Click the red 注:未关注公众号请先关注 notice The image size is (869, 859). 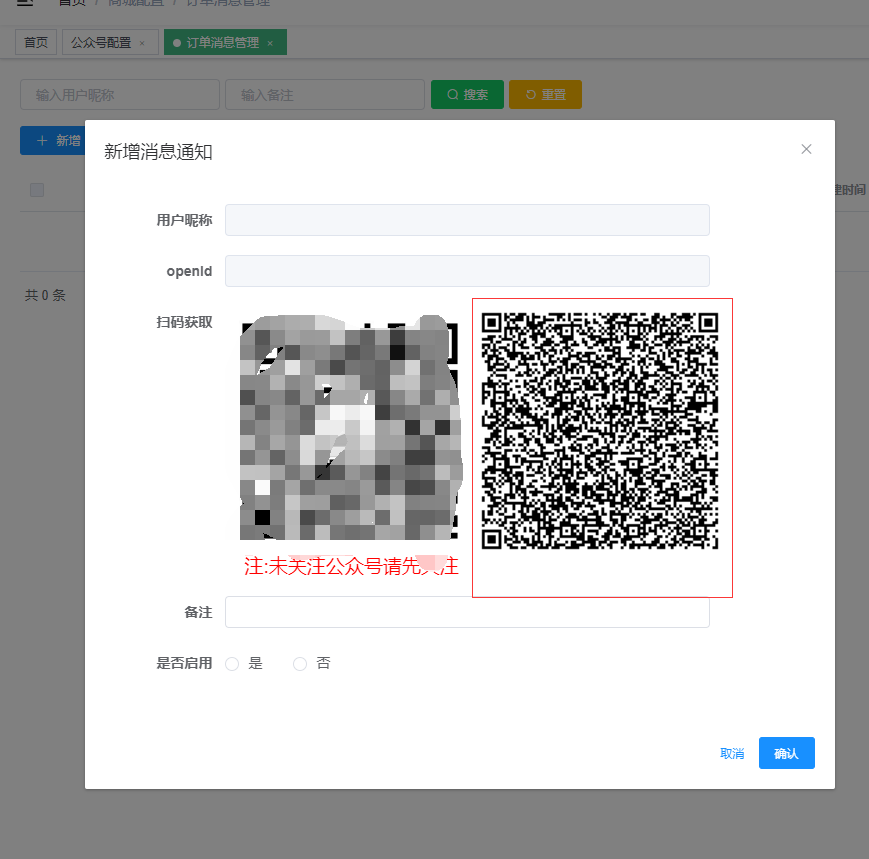351,566
